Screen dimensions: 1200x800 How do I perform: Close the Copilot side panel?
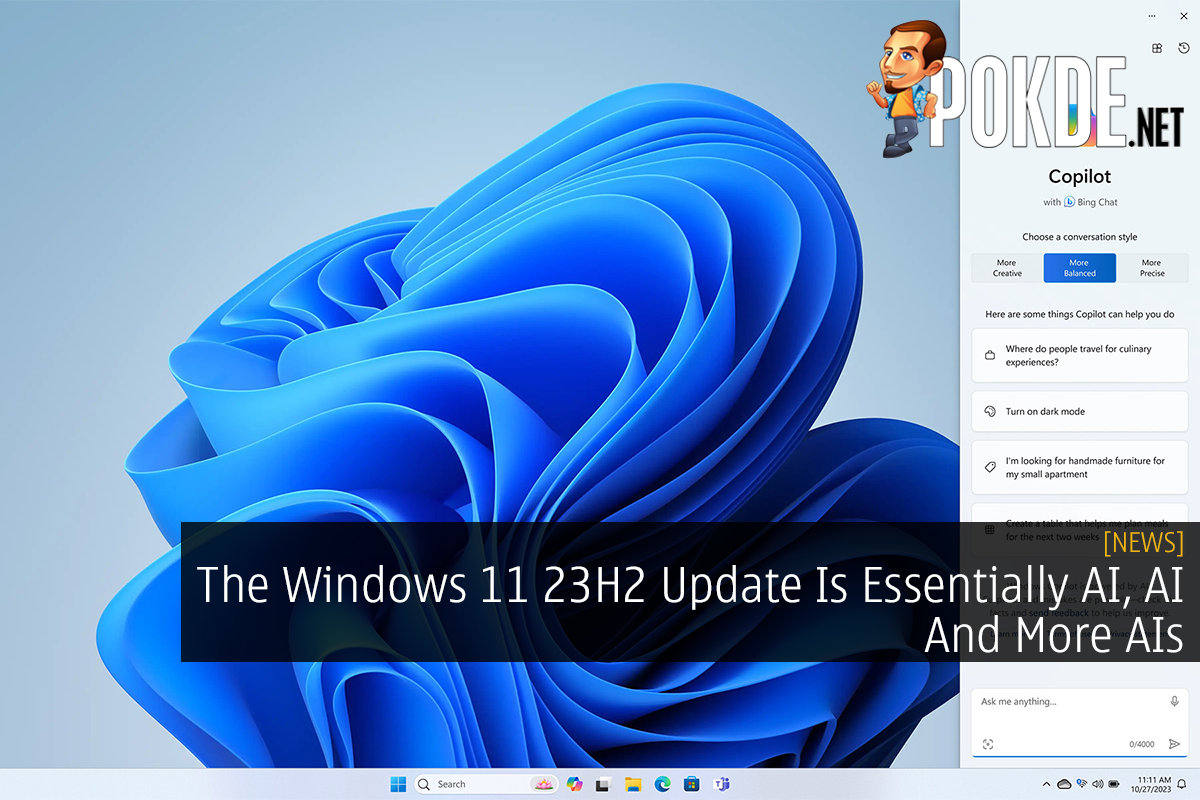tap(1184, 16)
